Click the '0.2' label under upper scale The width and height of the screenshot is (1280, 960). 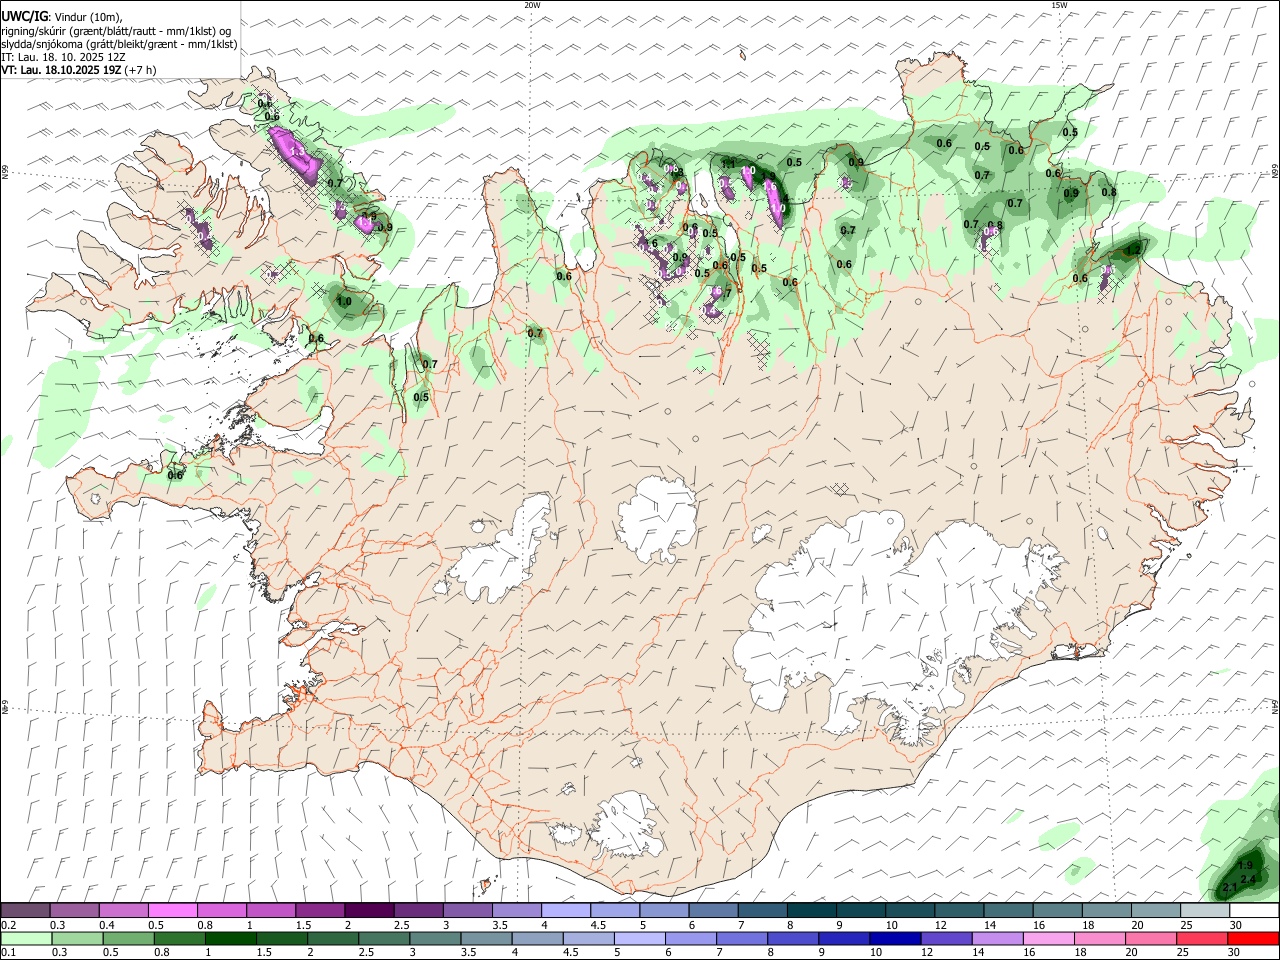tap(8, 925)
